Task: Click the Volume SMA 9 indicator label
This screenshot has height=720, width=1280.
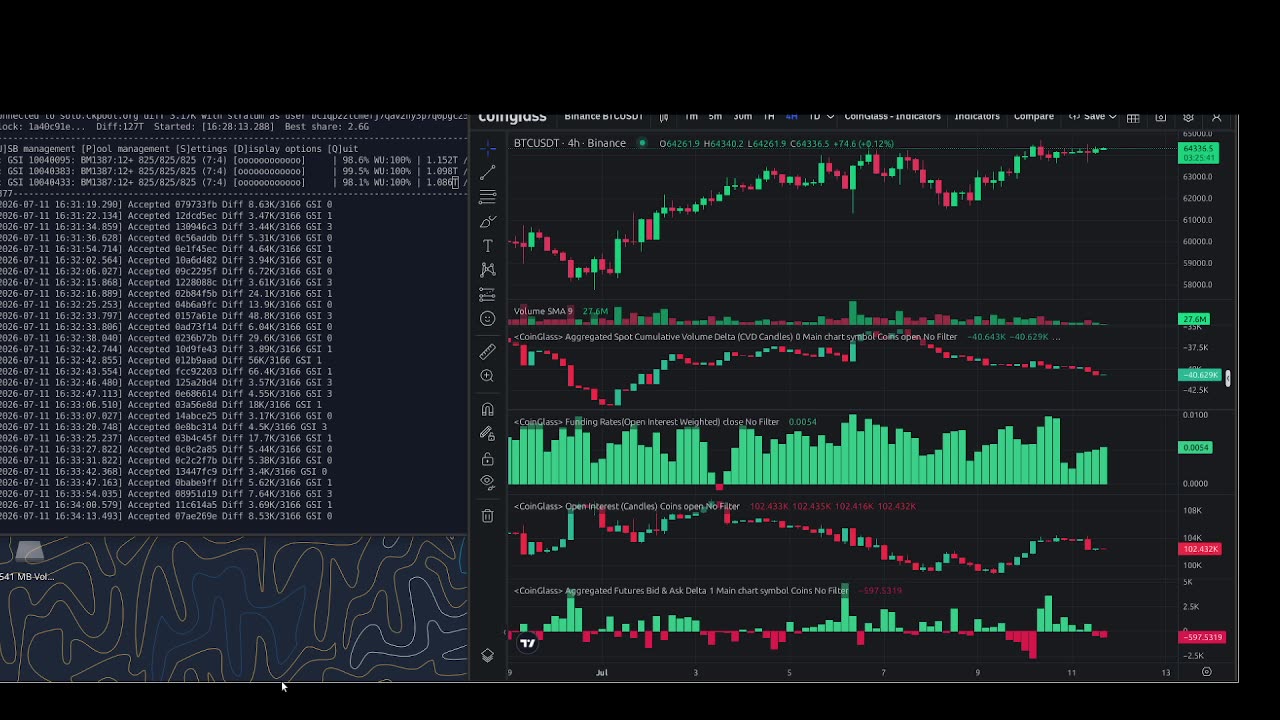Action: click(x=543, y=311)
